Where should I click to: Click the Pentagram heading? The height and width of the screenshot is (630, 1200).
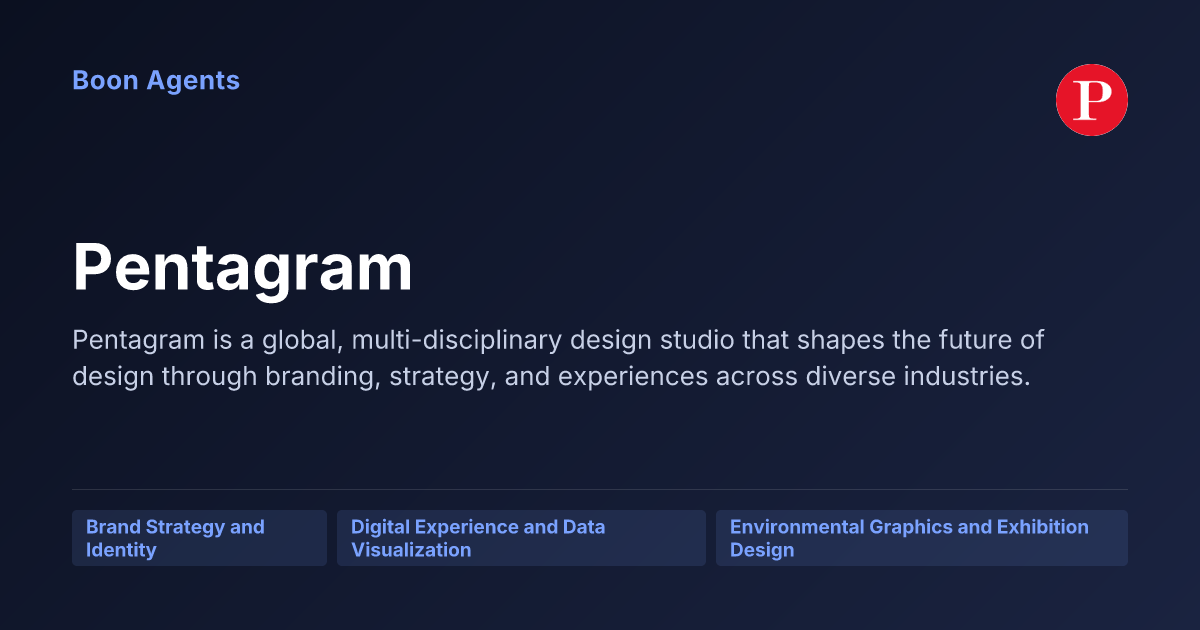[x=242, y=268]
